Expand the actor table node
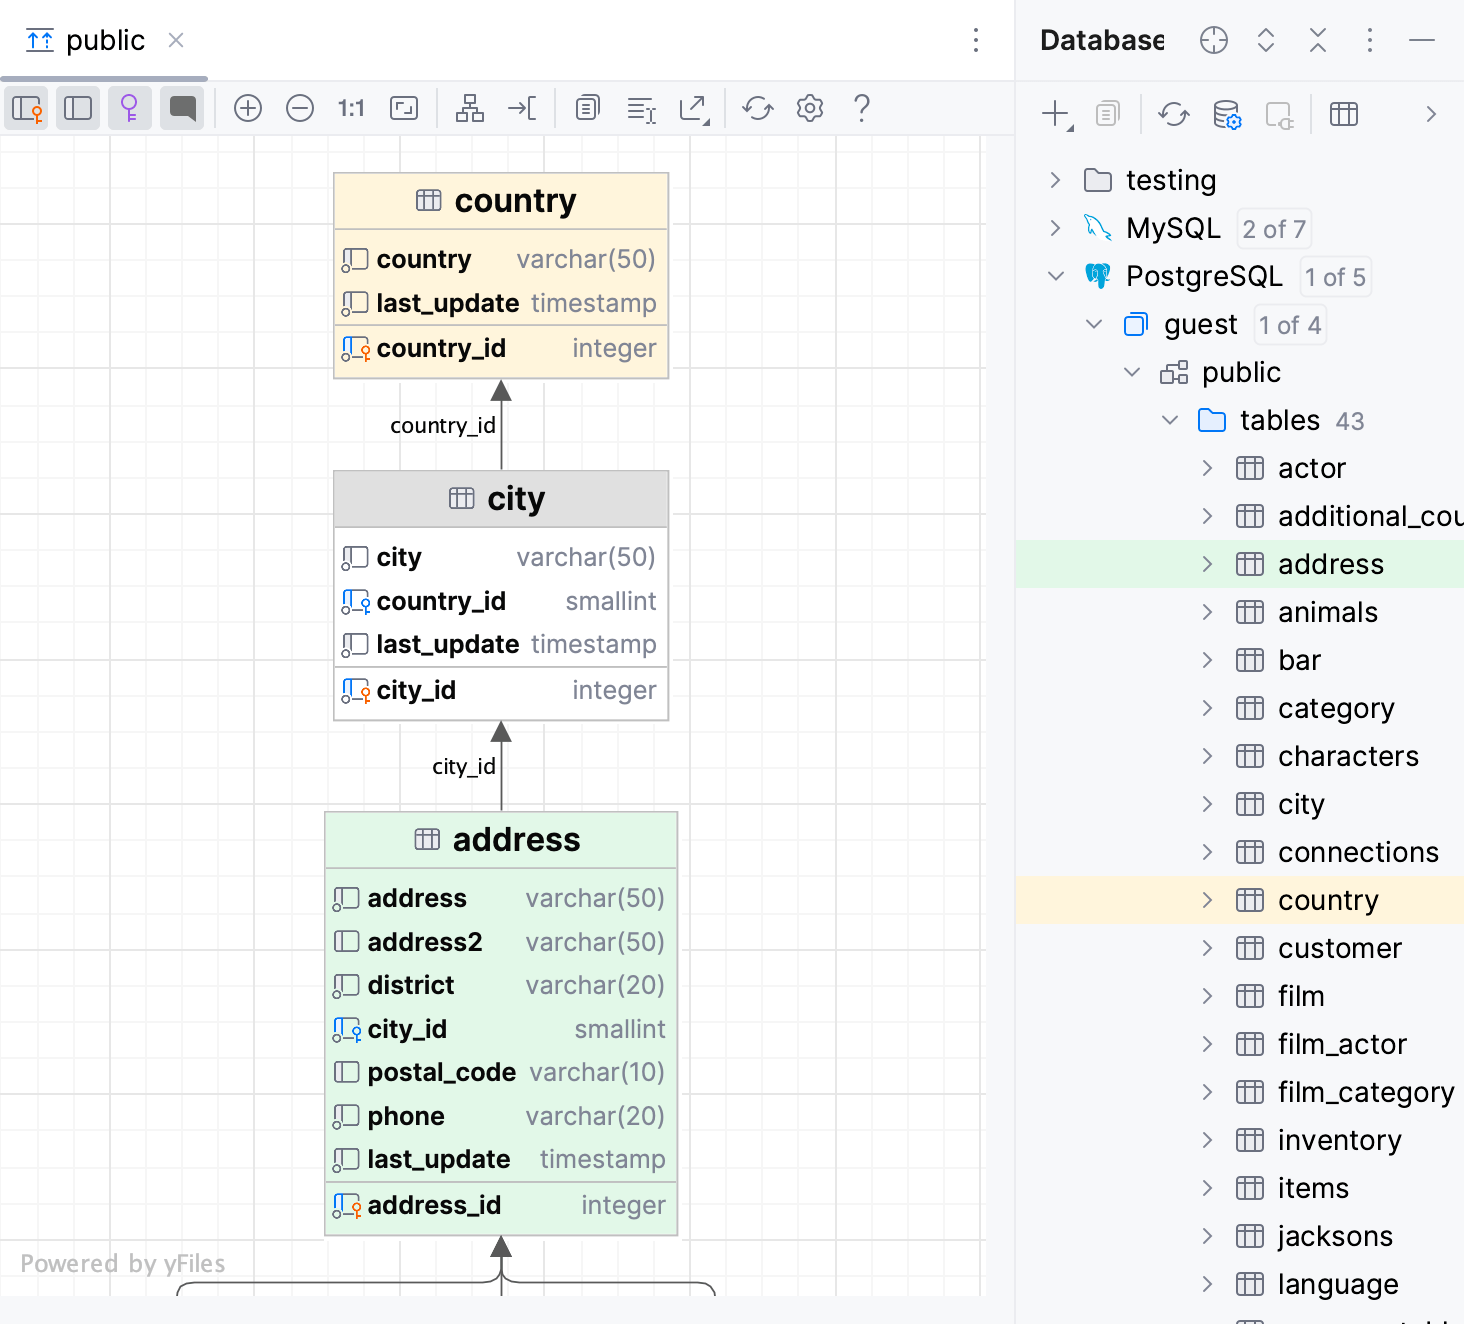 click(x=1207, y=468)
